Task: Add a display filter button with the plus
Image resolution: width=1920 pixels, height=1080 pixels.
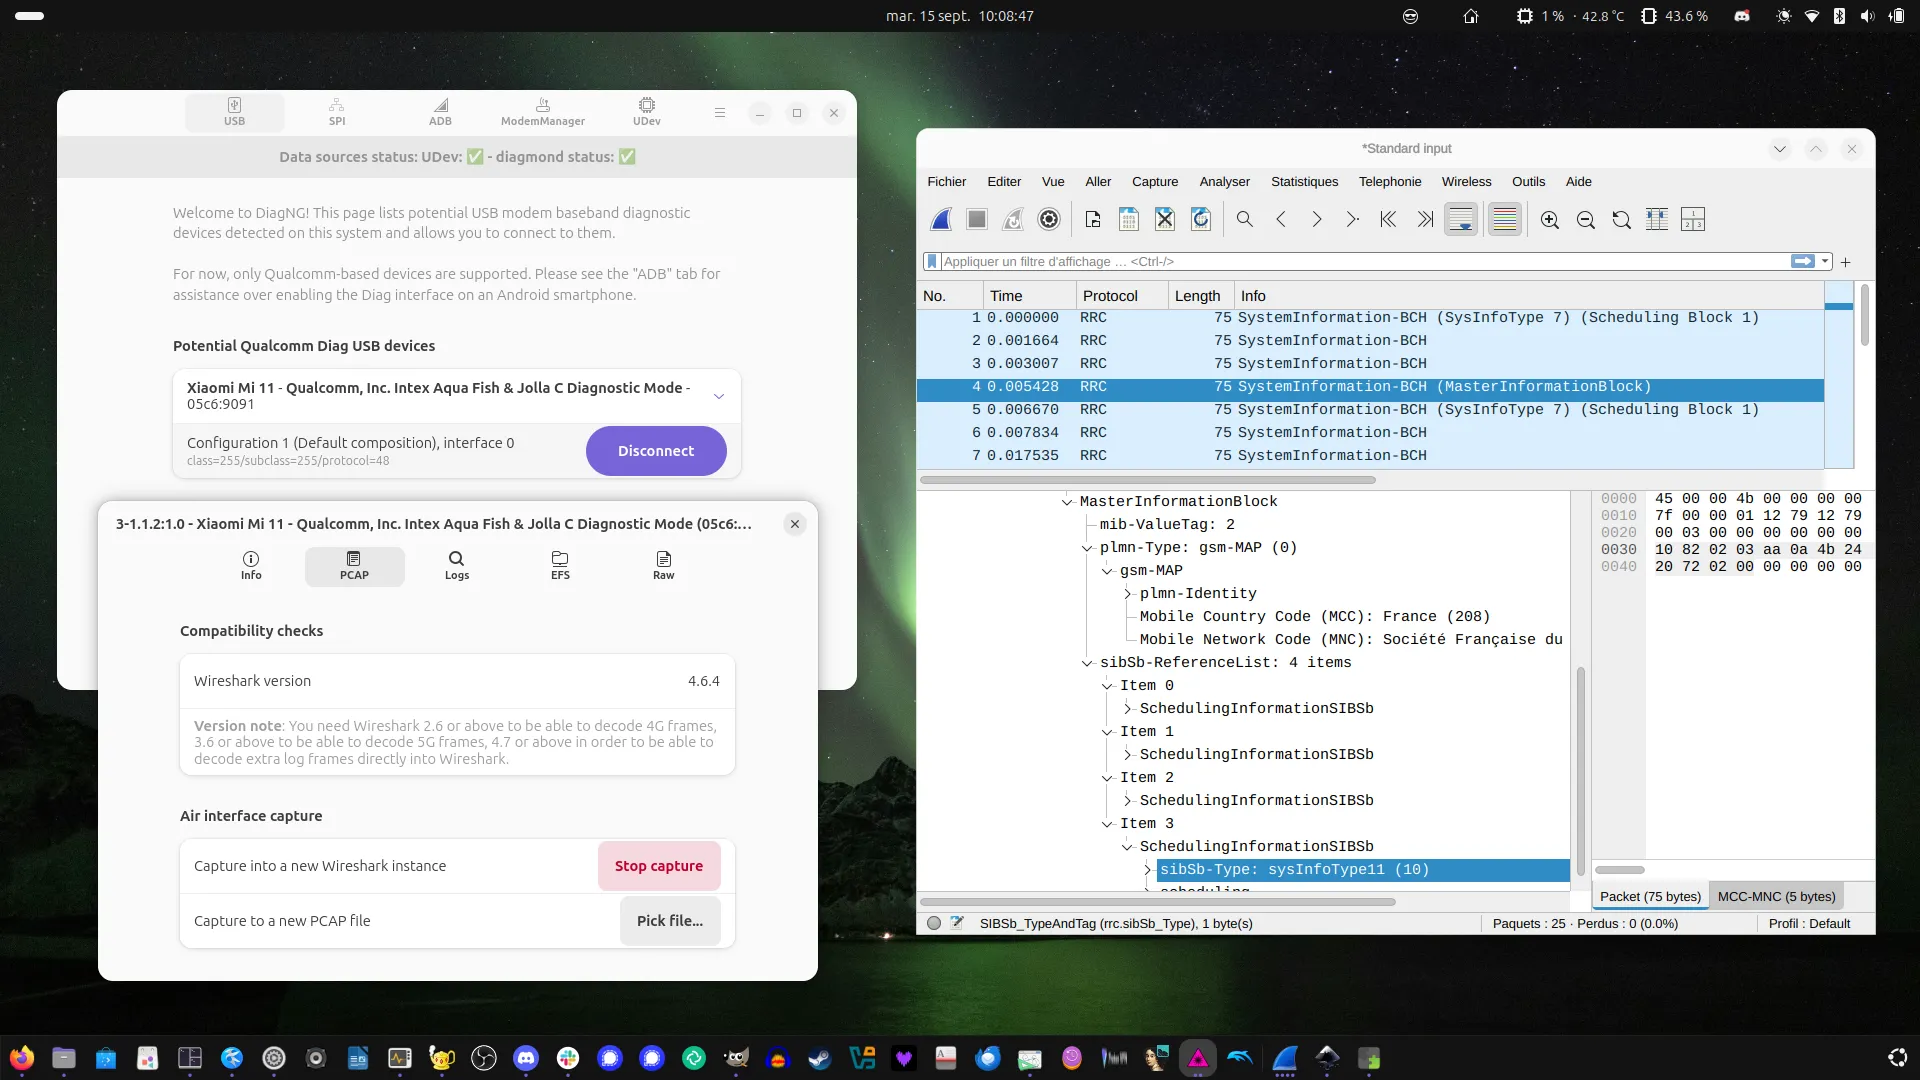Action: tap(1846, 262)
